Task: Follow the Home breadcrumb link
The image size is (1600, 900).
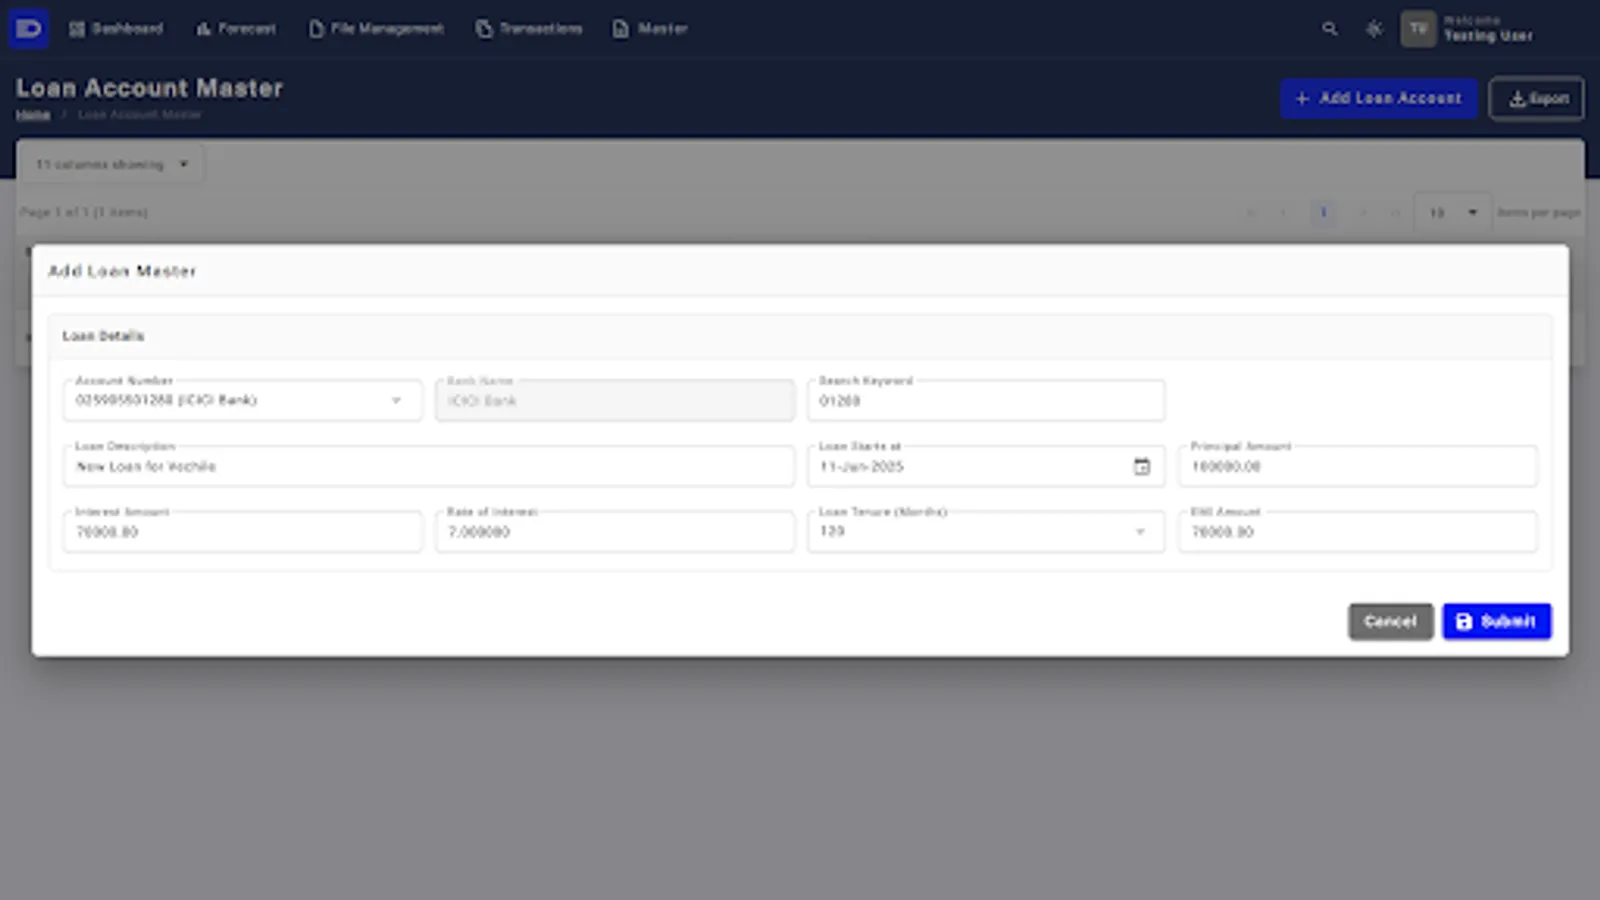Action: pyautogui.click(x=33, y=115)
